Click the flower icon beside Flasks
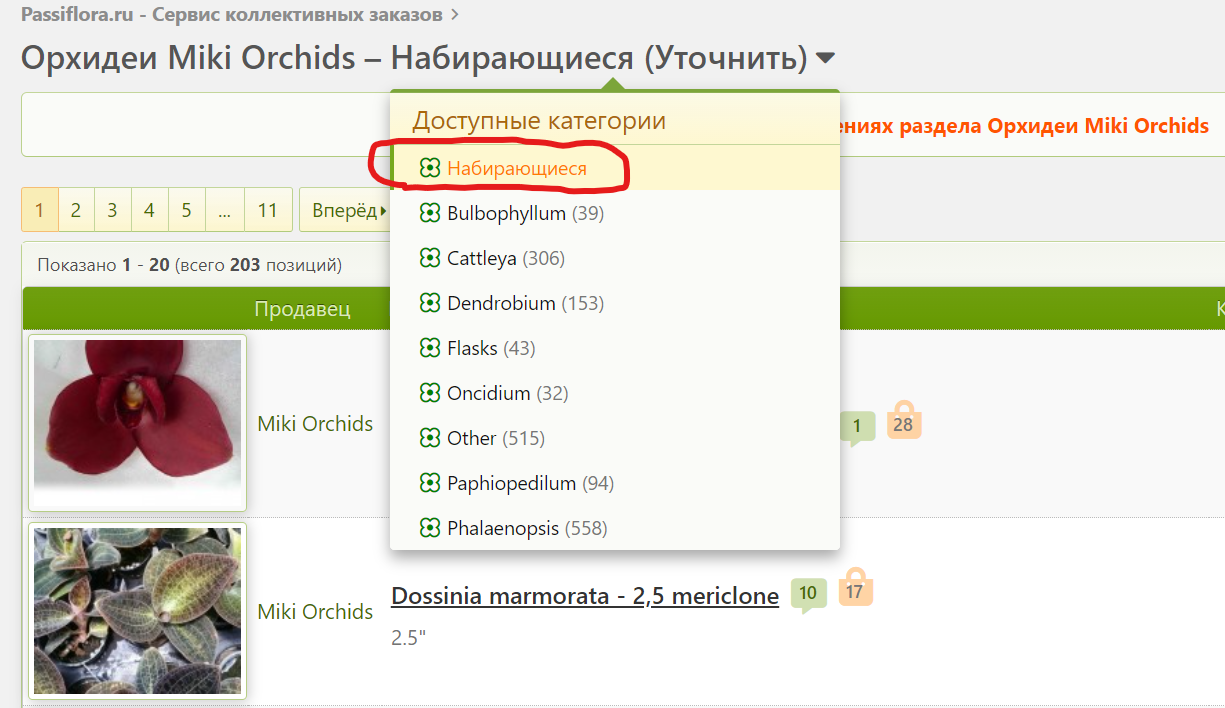This screenshot has height=708, width=1225. [x=430, y=348]
